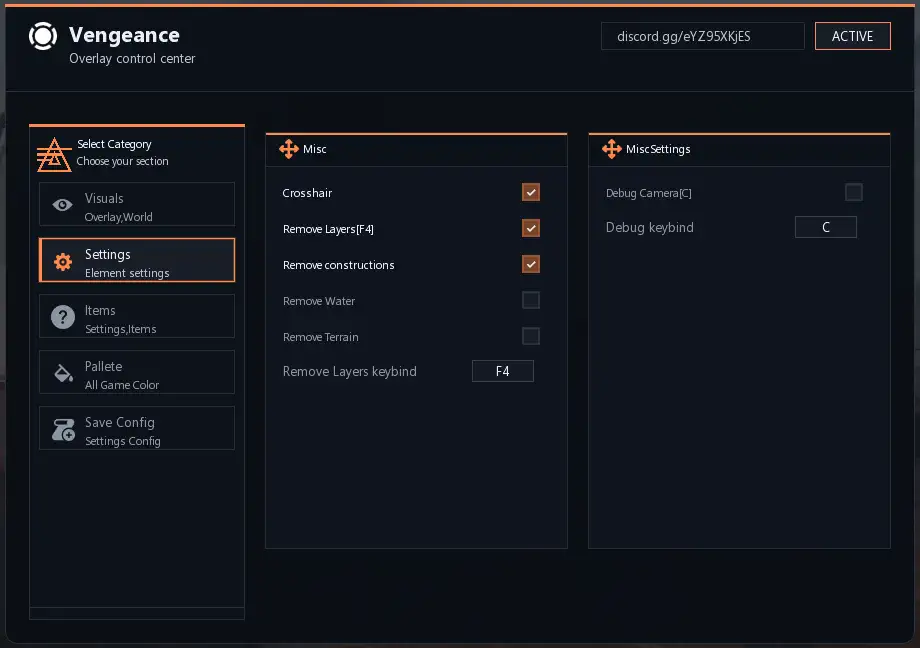The image size is (920, 648).
Task: Click the Overlay,World subtitle
Action: [119, 217]
